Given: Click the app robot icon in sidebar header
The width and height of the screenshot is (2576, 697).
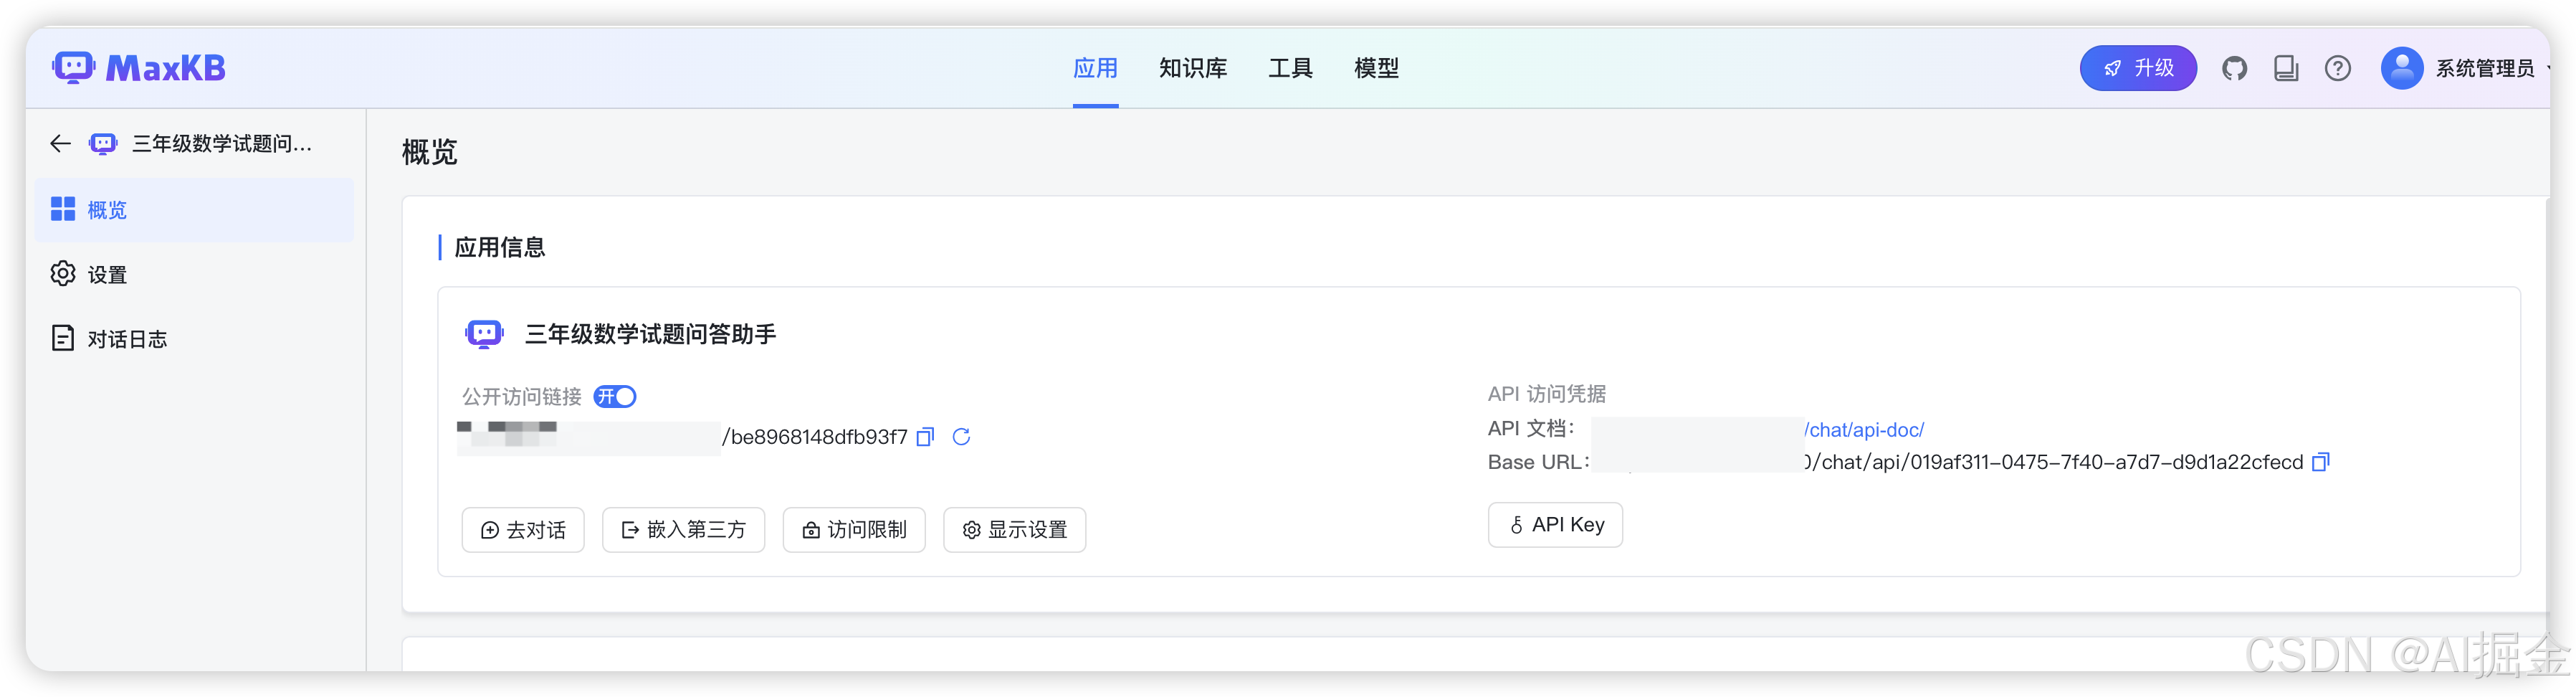Looking at the screenshot, I should (x=103, y=144).
